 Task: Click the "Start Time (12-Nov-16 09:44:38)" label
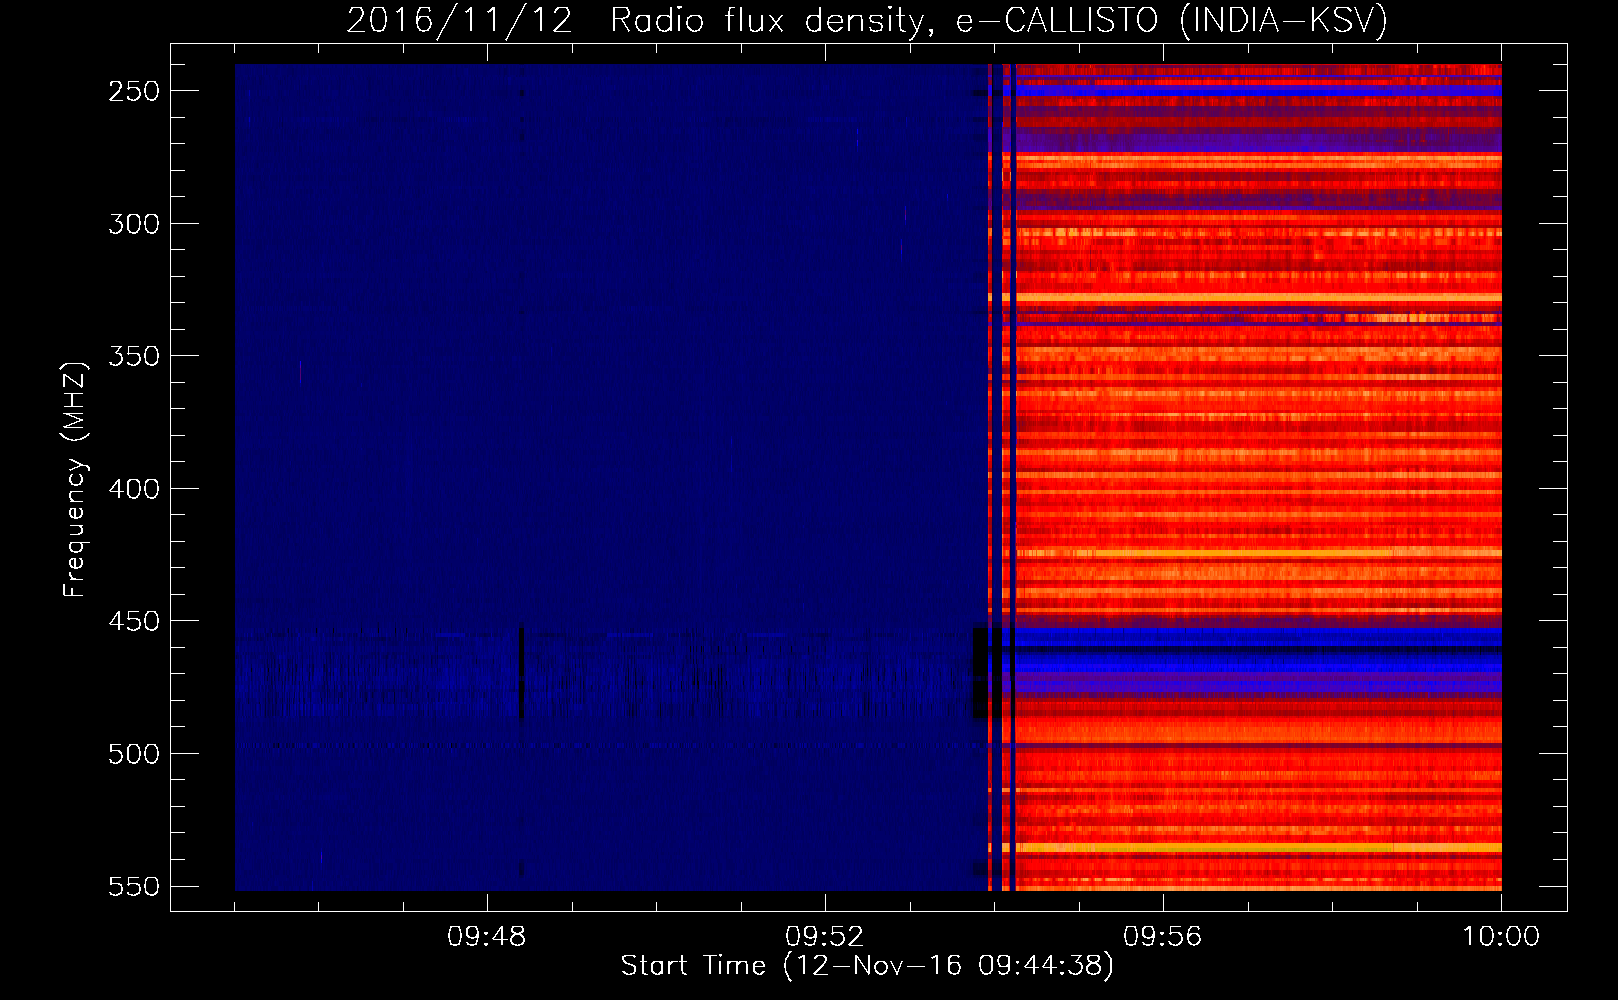pyautogui.click(x=867, y=966)
